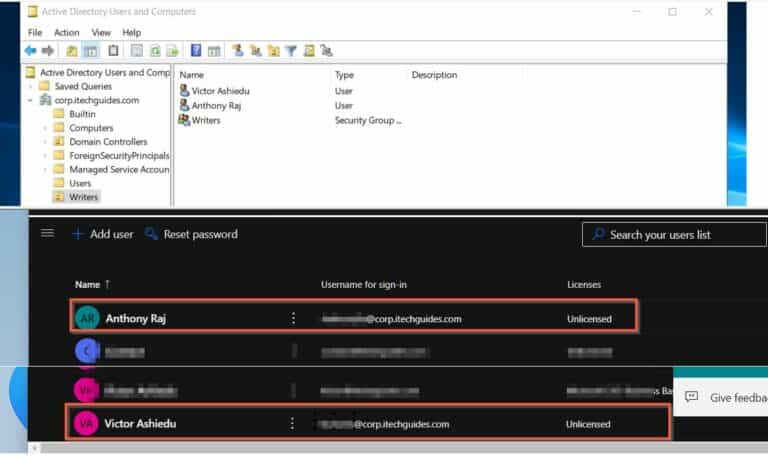Image resolution: width=768 pixels, height=457 pixels.
Task: Select Anthony Raj row in ADUC list
Action: coord(216,105)
